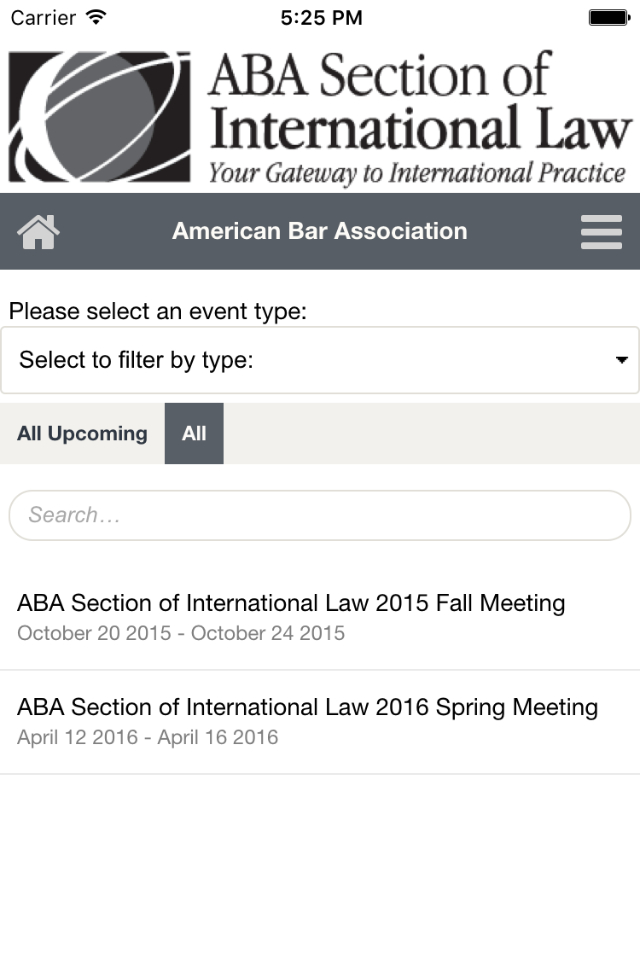Viewport: 640px width, 960px height.
Task: Tap the 'Your Gateway to International Practice' tagline
Action: [x=417, y=173]
